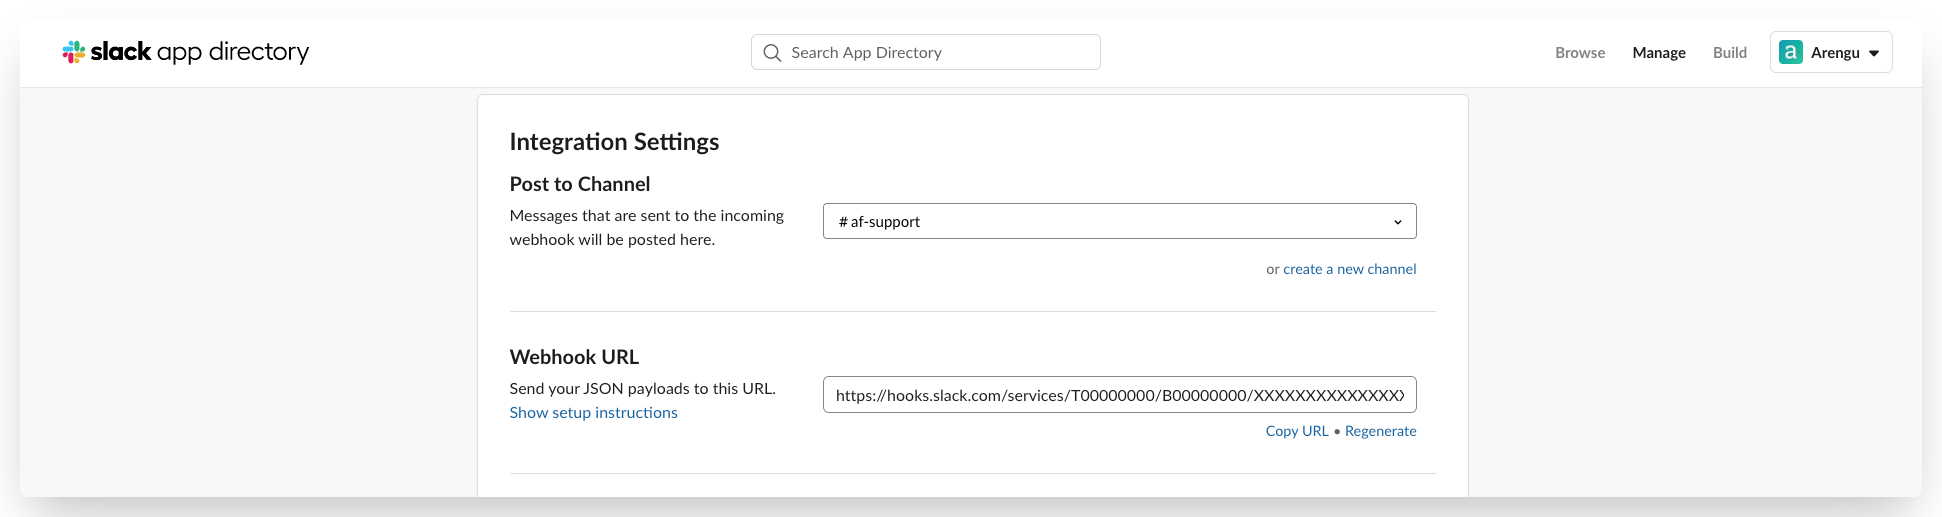The height and width of the screenshot is (517, 1942).
Task: Follow the create a new channel link
Action: (1349, 269)
